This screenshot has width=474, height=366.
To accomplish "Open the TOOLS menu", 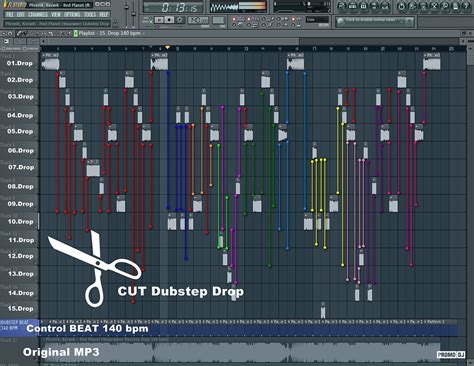I will [x=90, y=15].
